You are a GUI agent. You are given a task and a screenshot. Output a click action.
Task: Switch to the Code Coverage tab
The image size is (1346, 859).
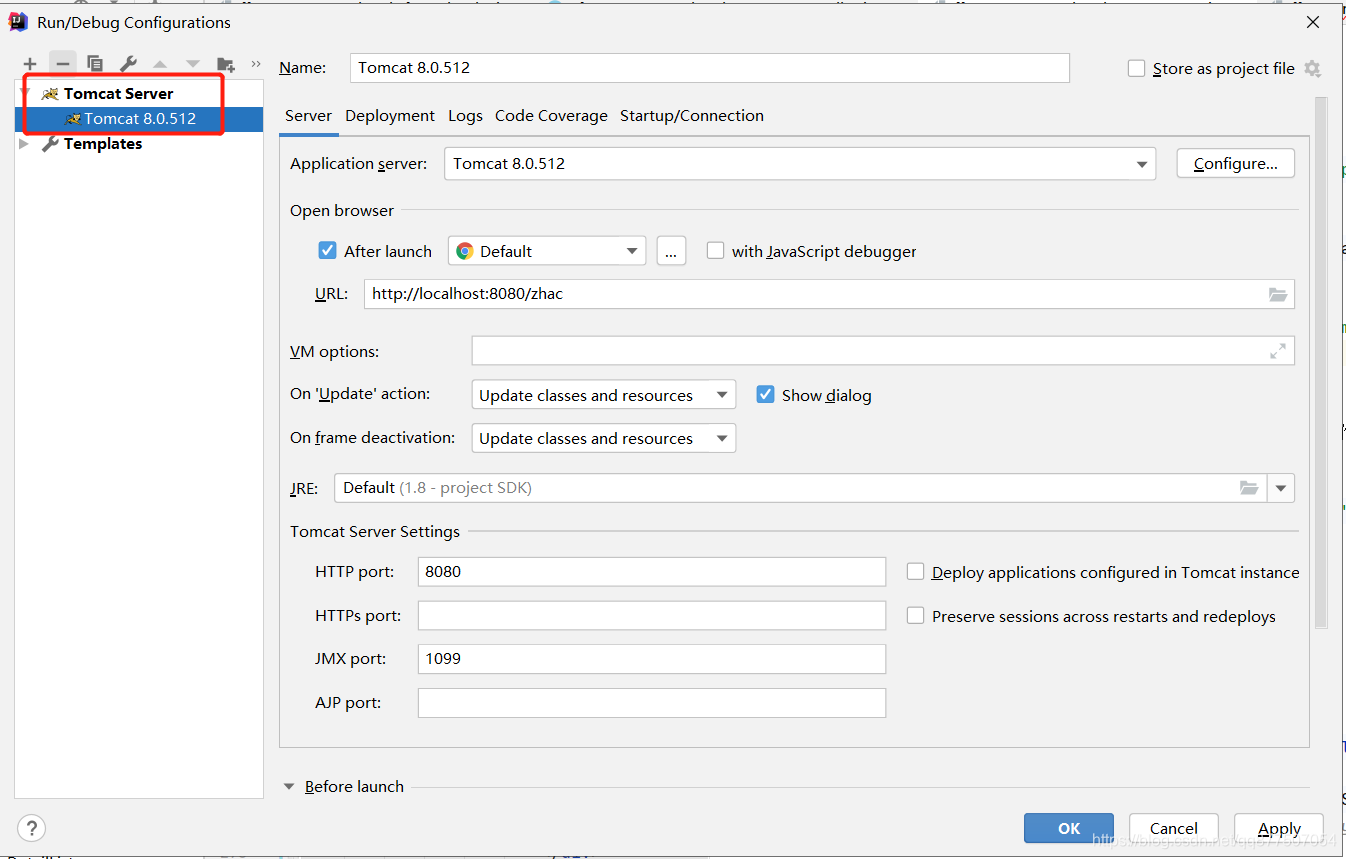coord(551,116)
